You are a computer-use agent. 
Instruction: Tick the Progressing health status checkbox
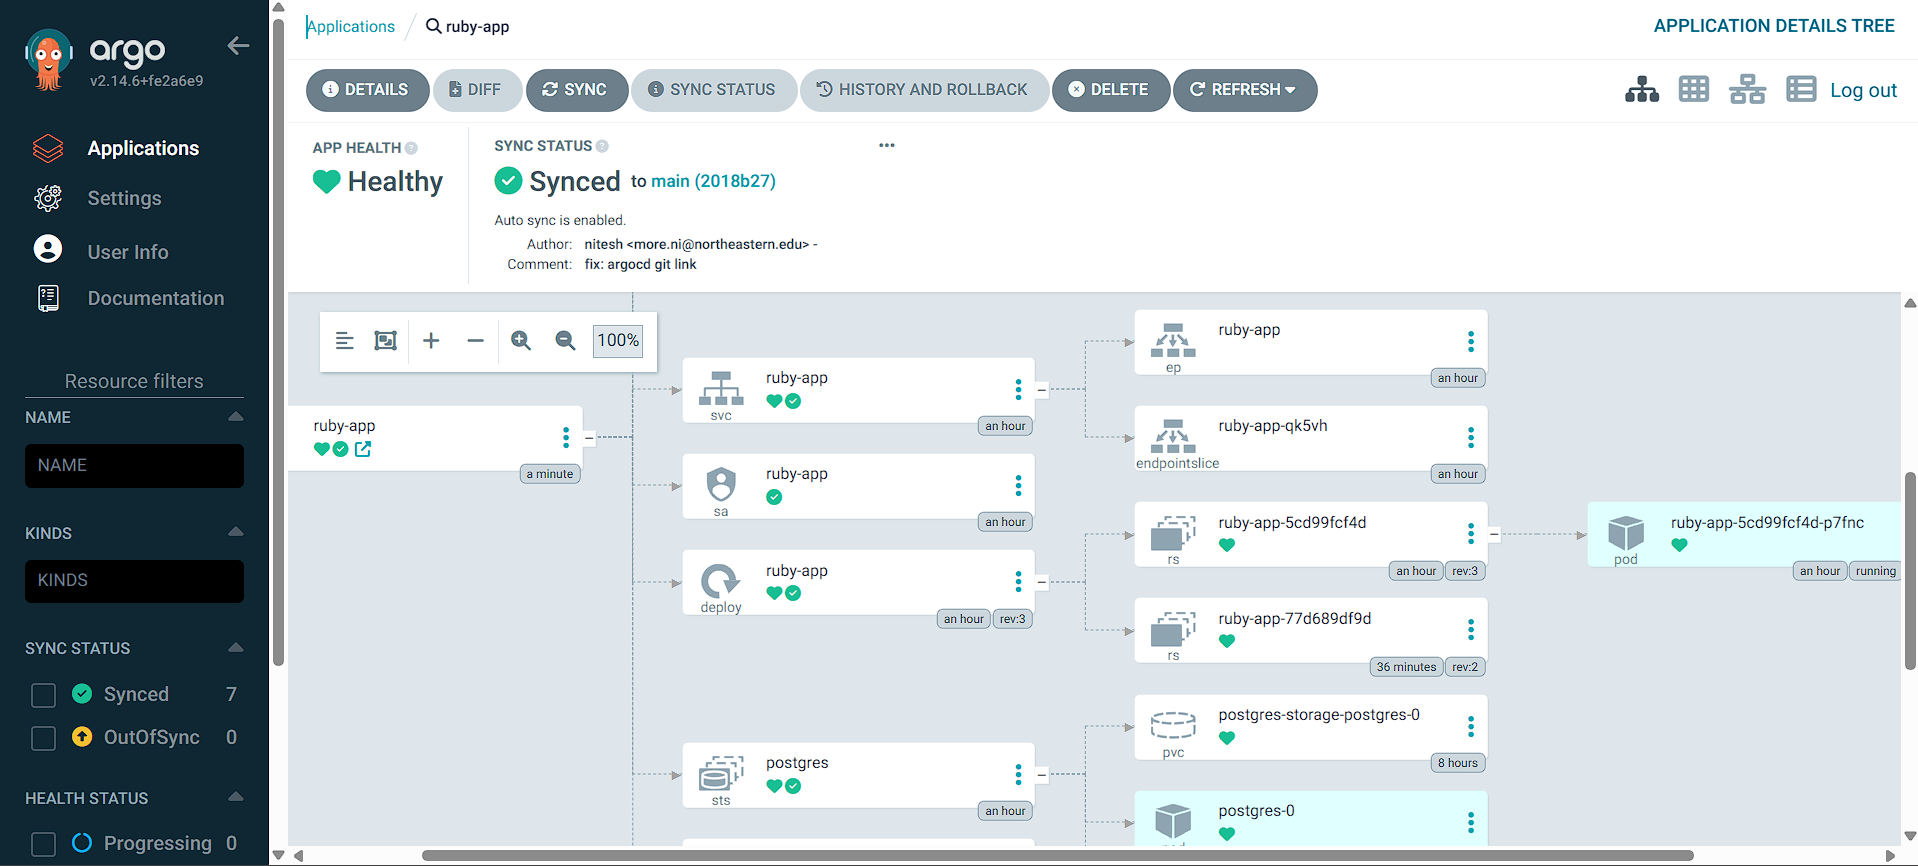pyautogui.click(x=44, y=844)
